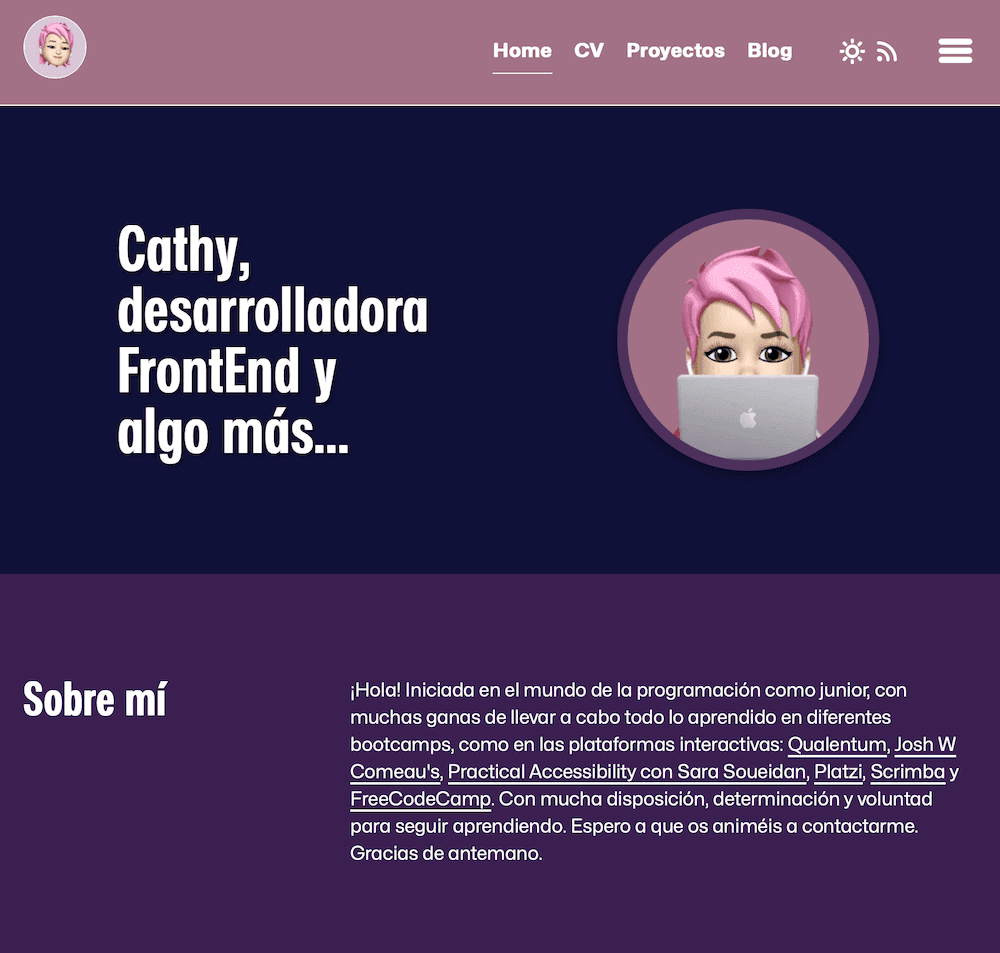Click the 'Cathy, desarrolladora FrontEnd' heading
This screenshot has width=1000, height=953.
point(274,340)
